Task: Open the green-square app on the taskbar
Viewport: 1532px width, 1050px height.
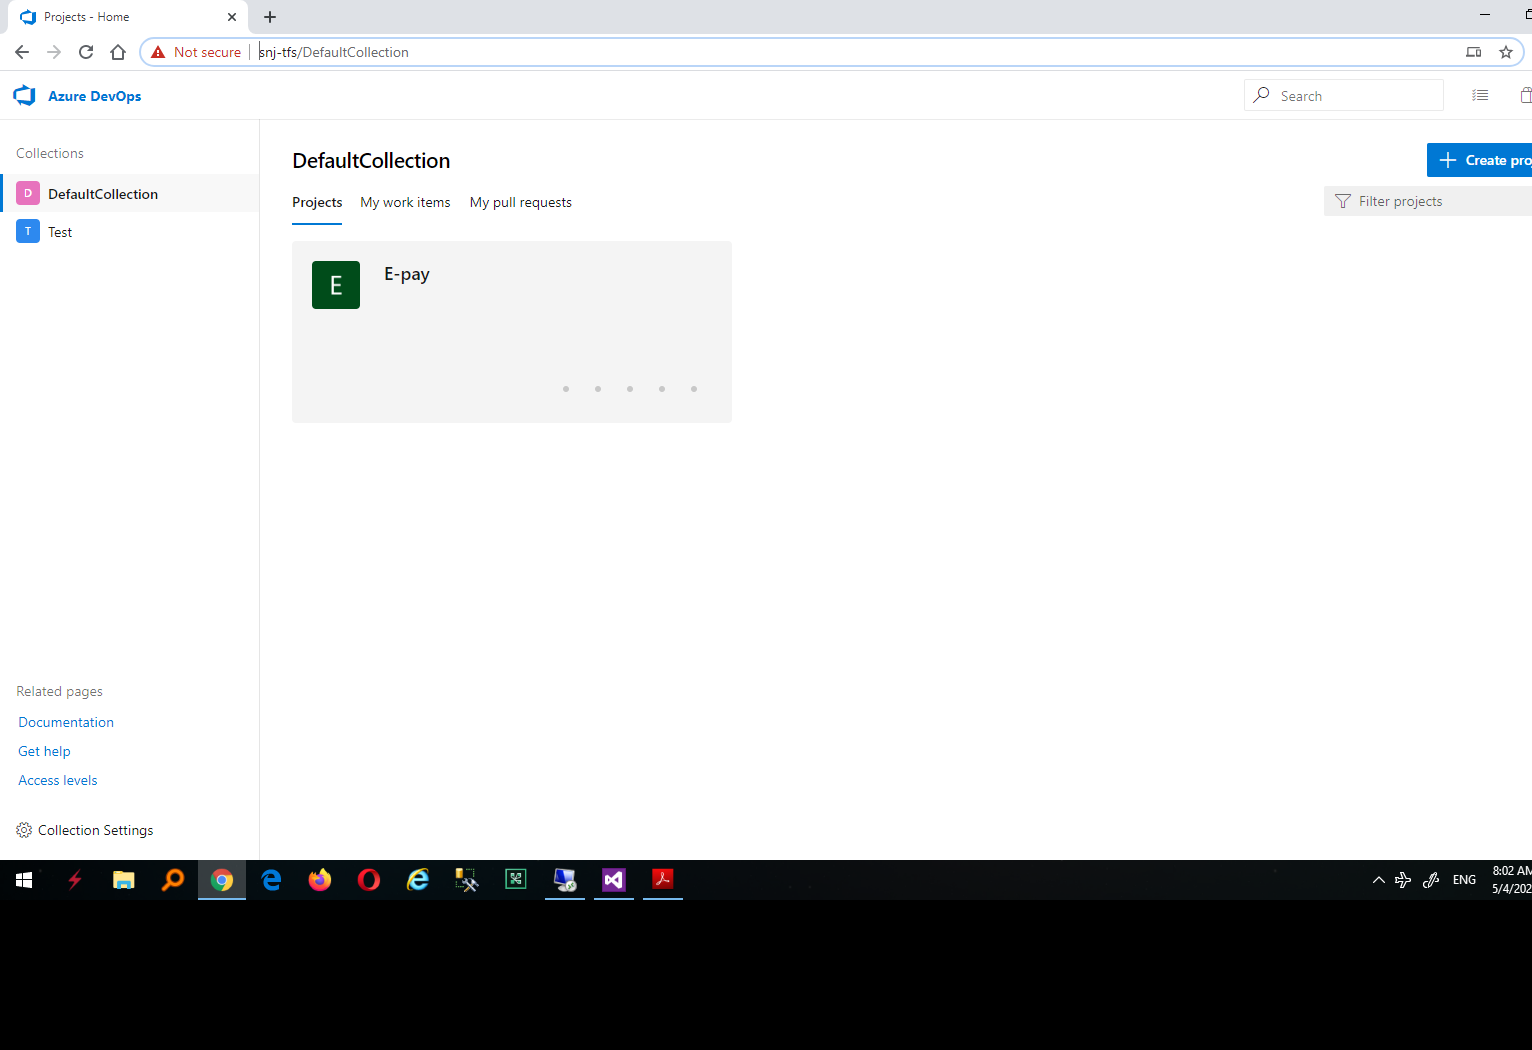Action: pyautogui.click(x=516, y=880)
